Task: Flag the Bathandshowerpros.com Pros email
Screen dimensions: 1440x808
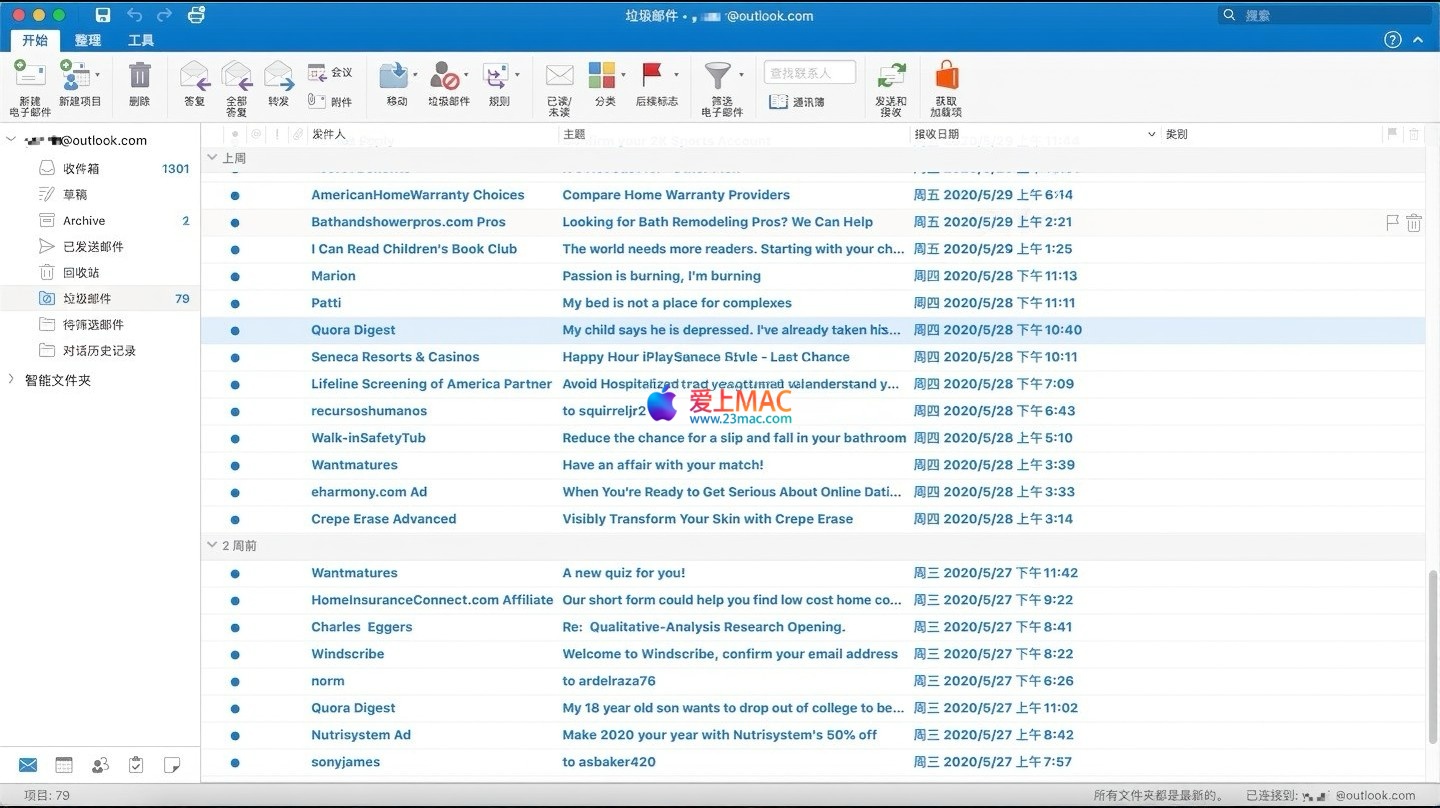Action: 1391,223
